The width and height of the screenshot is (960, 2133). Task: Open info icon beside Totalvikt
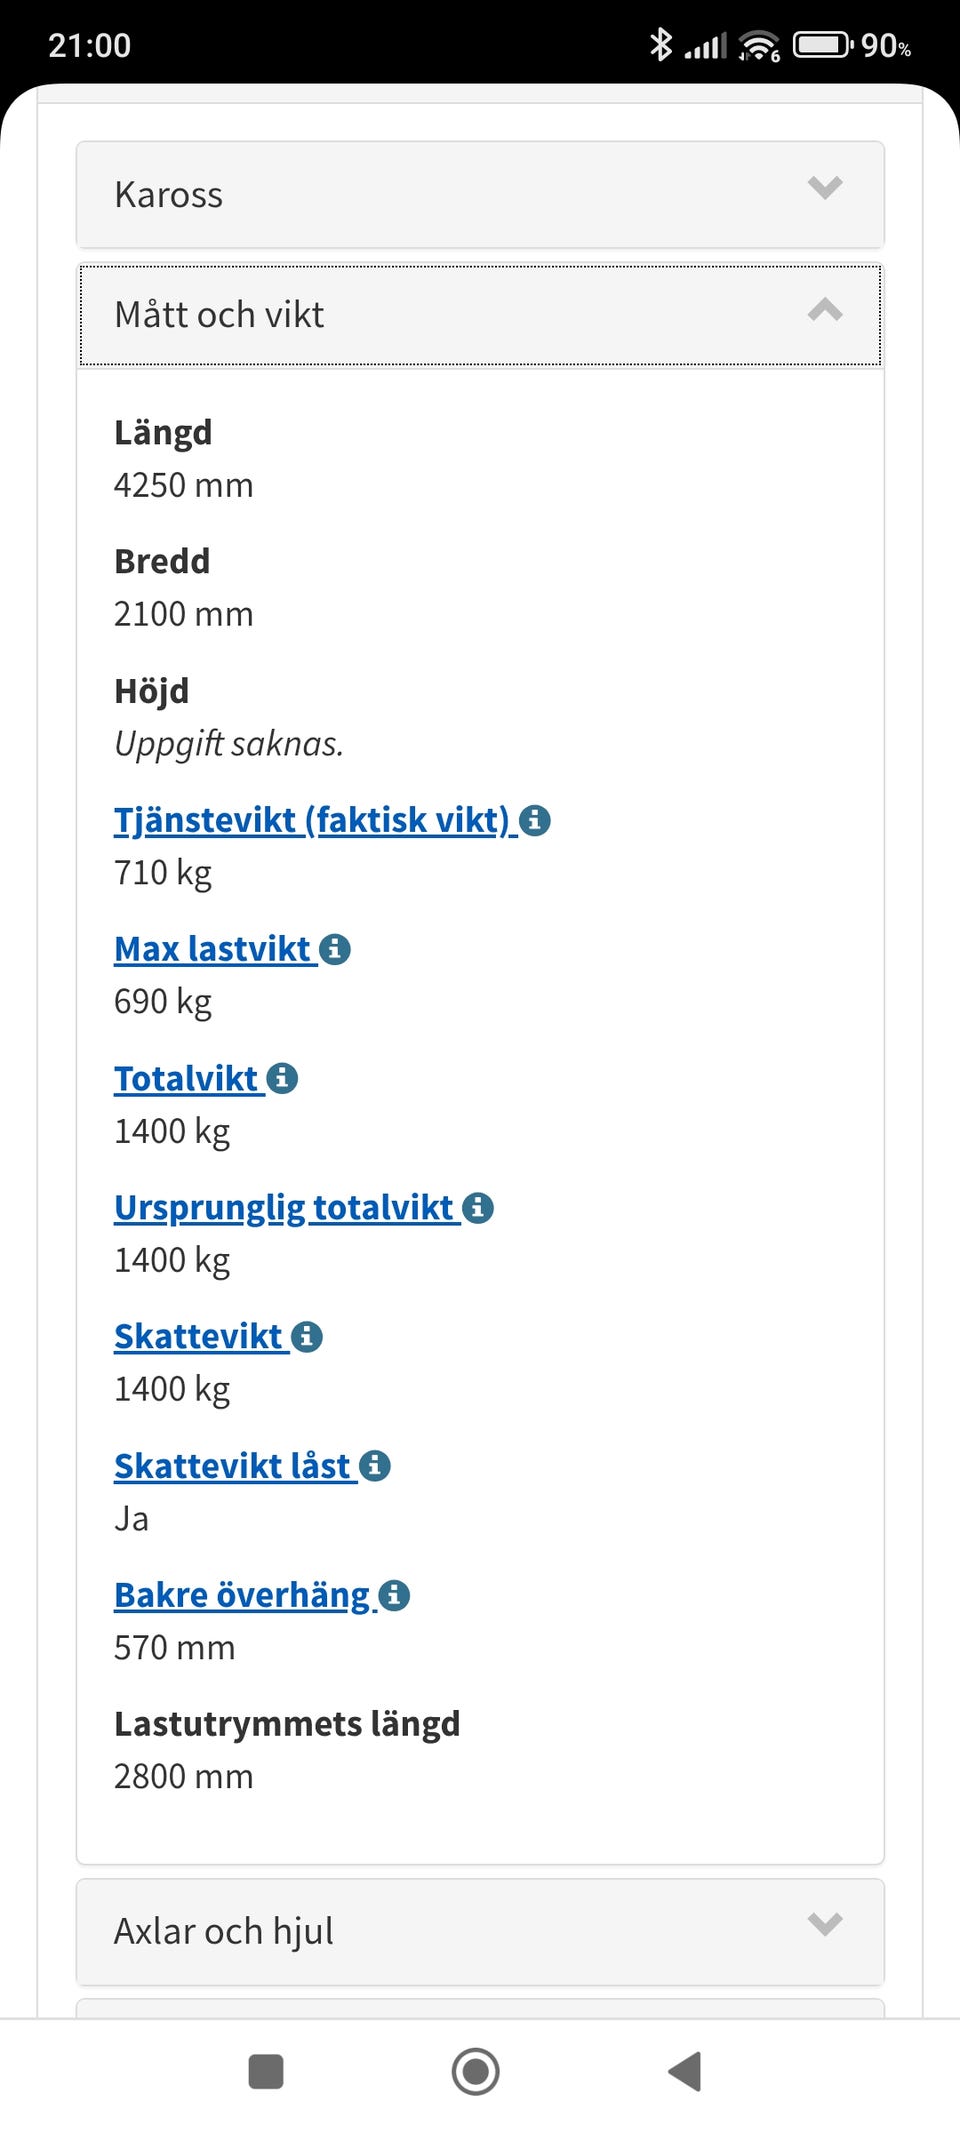[283, 1079]
